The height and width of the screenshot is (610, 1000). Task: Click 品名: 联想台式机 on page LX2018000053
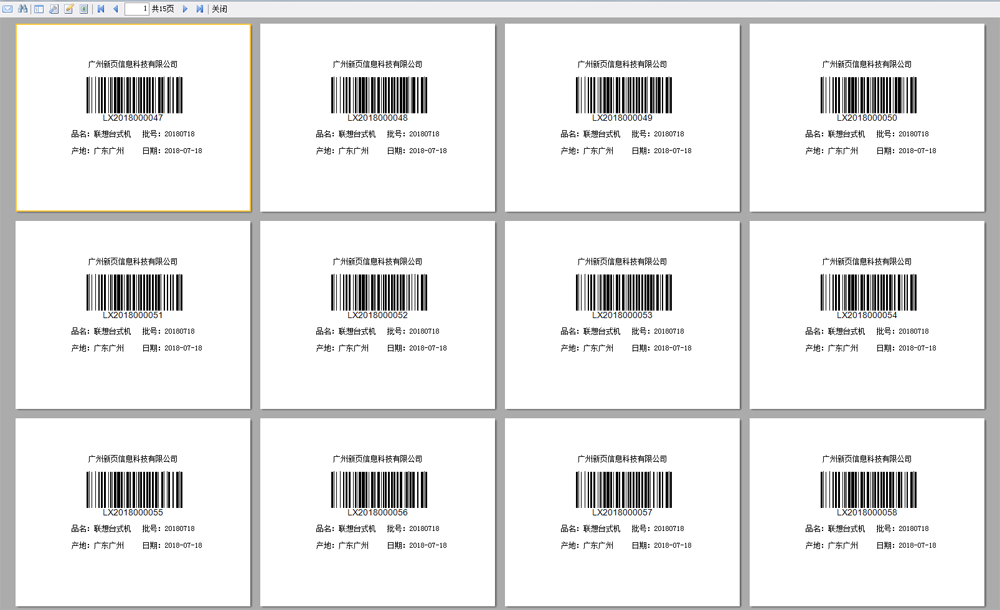591,331
